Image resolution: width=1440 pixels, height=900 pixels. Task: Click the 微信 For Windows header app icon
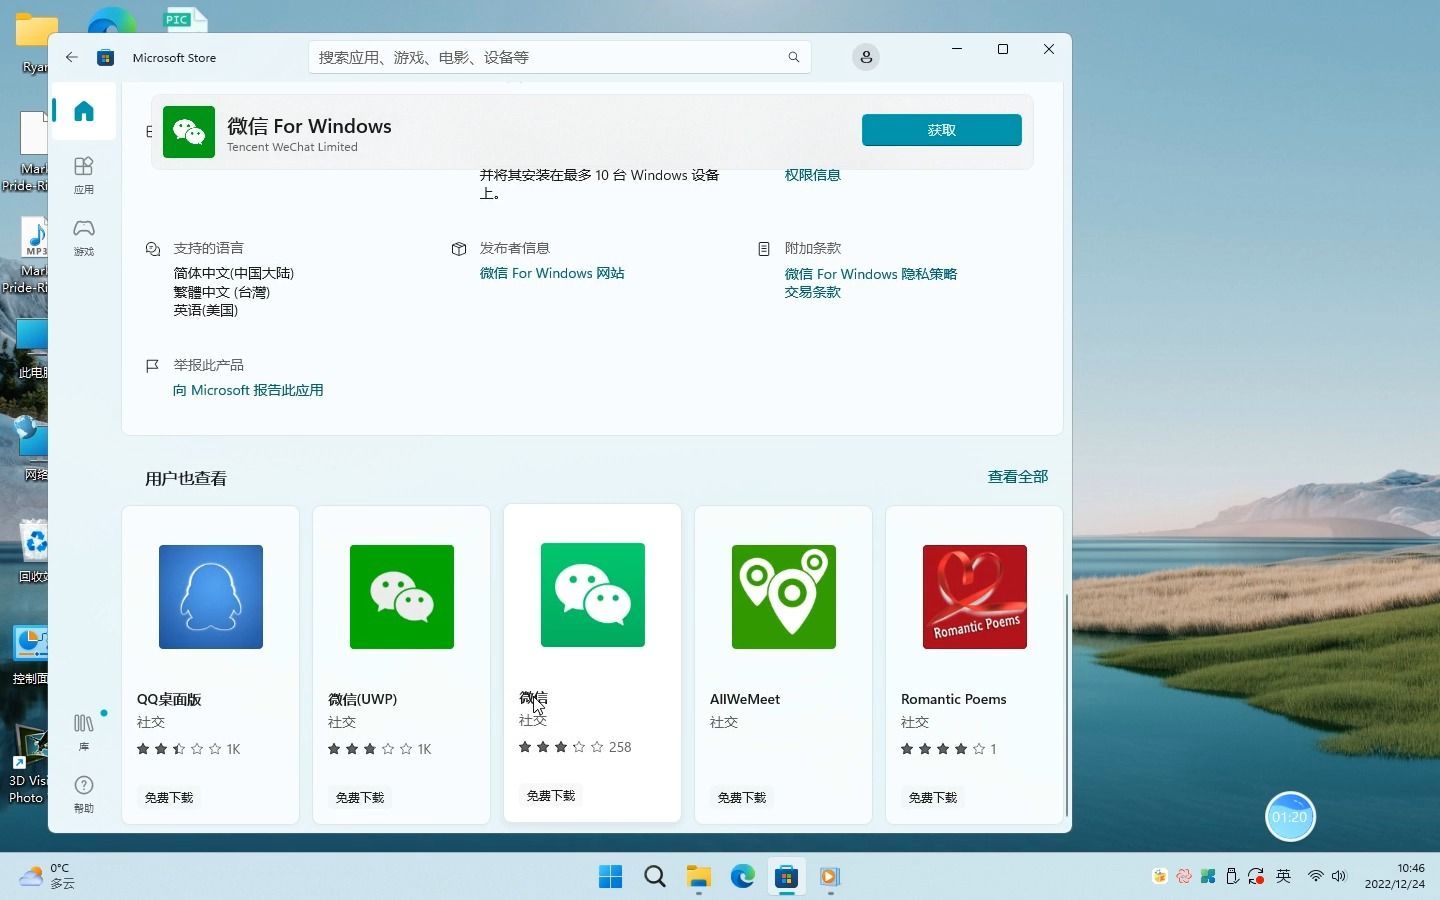(189, 132)
